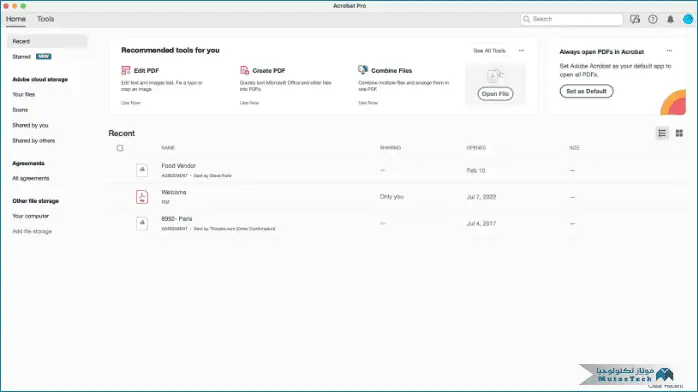Viewport: 698px width, 392px height.
Task: Click the Open File button
Action: 495,94
